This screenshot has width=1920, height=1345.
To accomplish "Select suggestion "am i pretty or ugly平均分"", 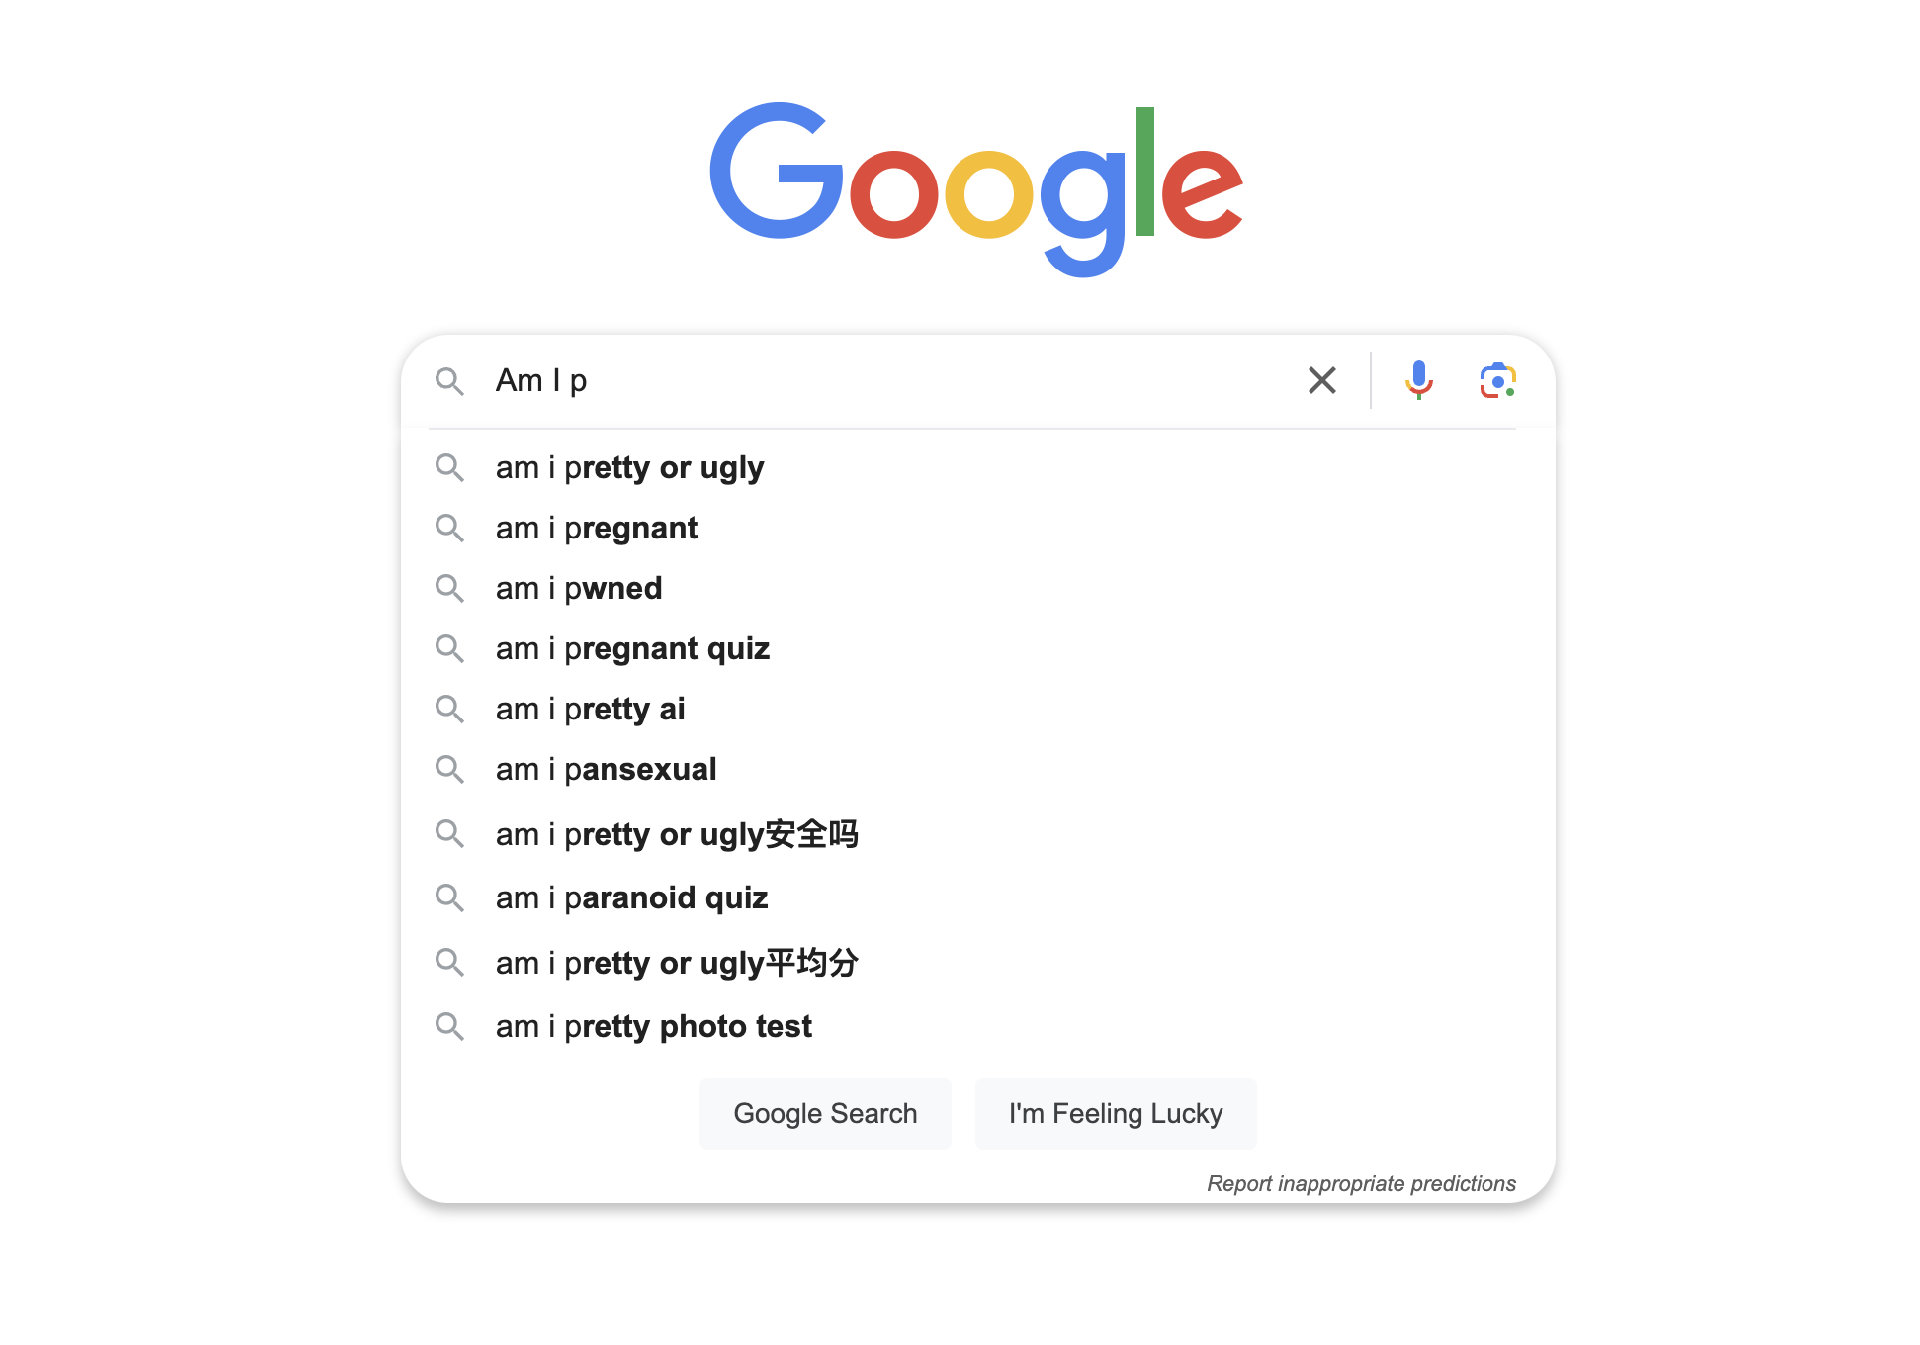I will [677, 963].
